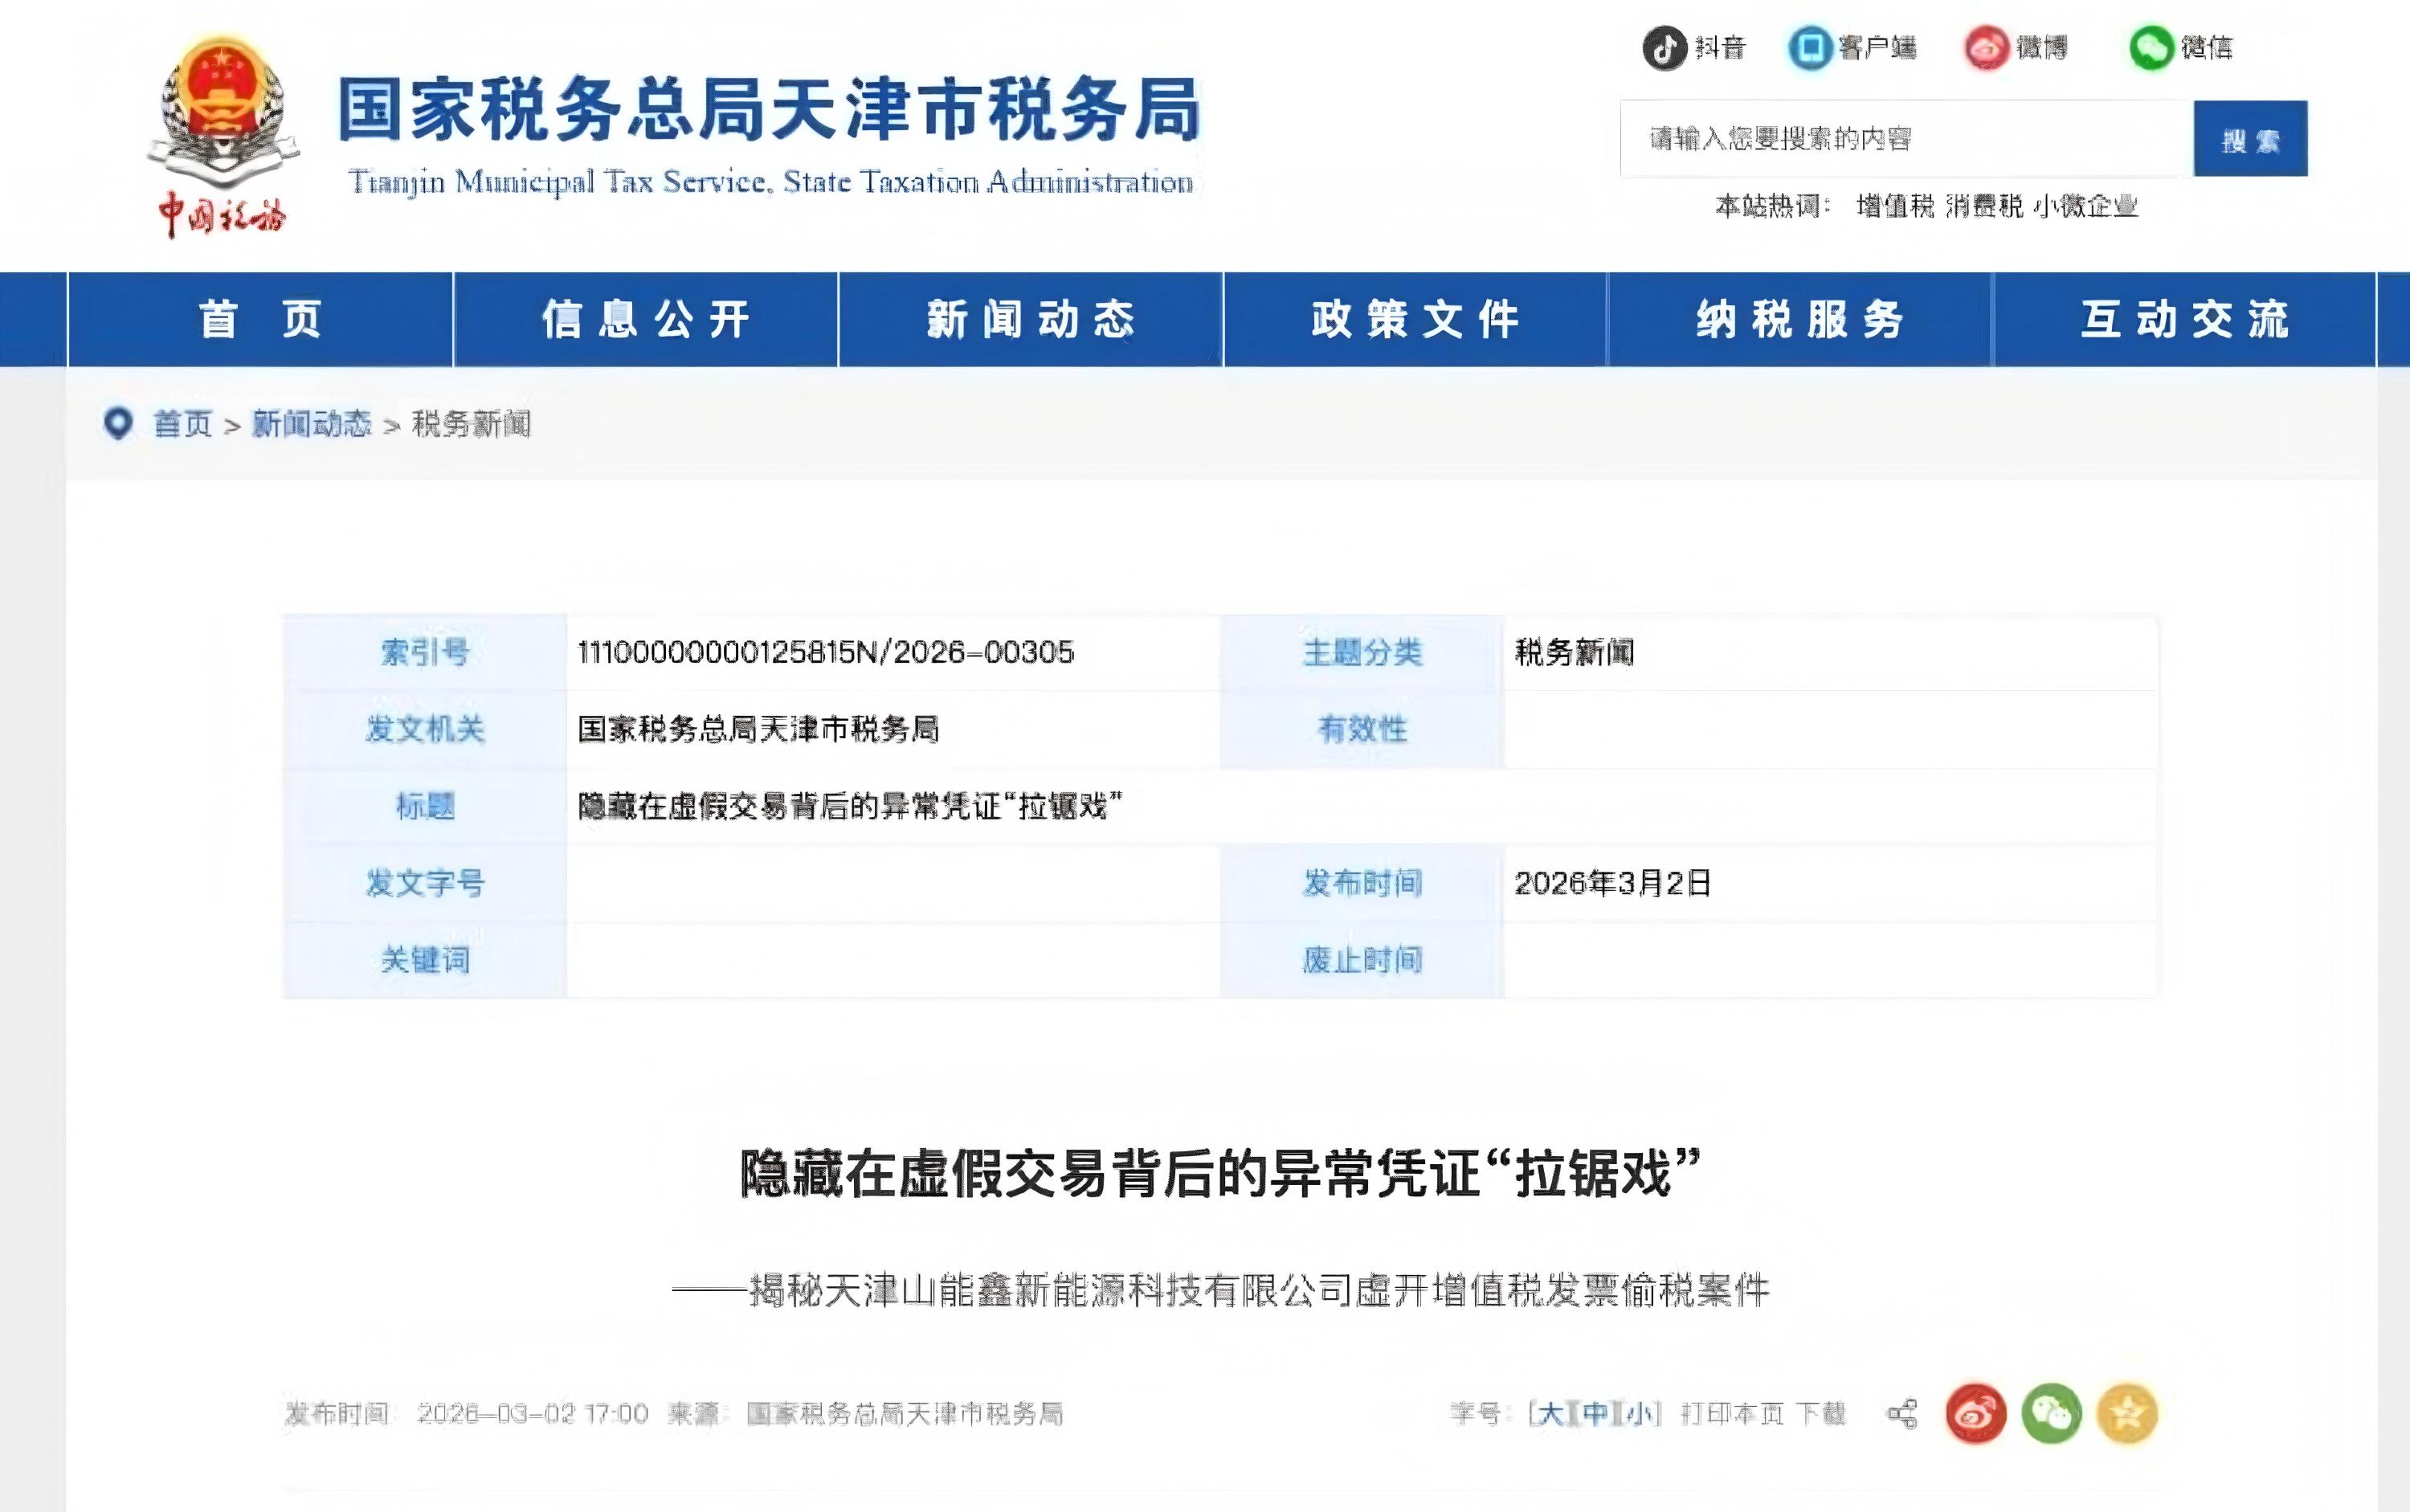
Task: Click the breadcrumb location pin icon
Action: 118,423
